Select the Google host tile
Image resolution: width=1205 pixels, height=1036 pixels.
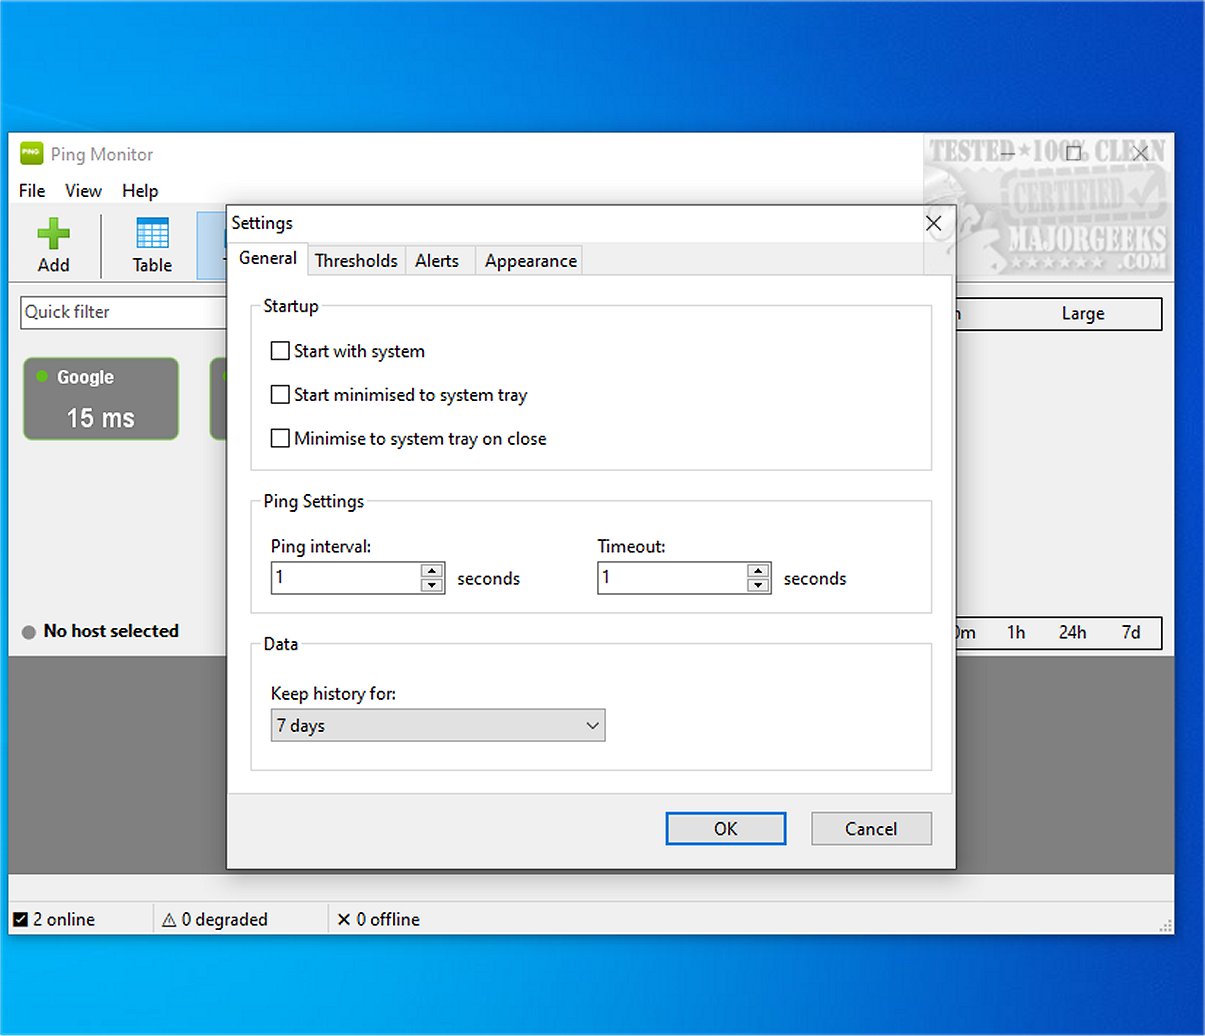(x=101, y=399)
